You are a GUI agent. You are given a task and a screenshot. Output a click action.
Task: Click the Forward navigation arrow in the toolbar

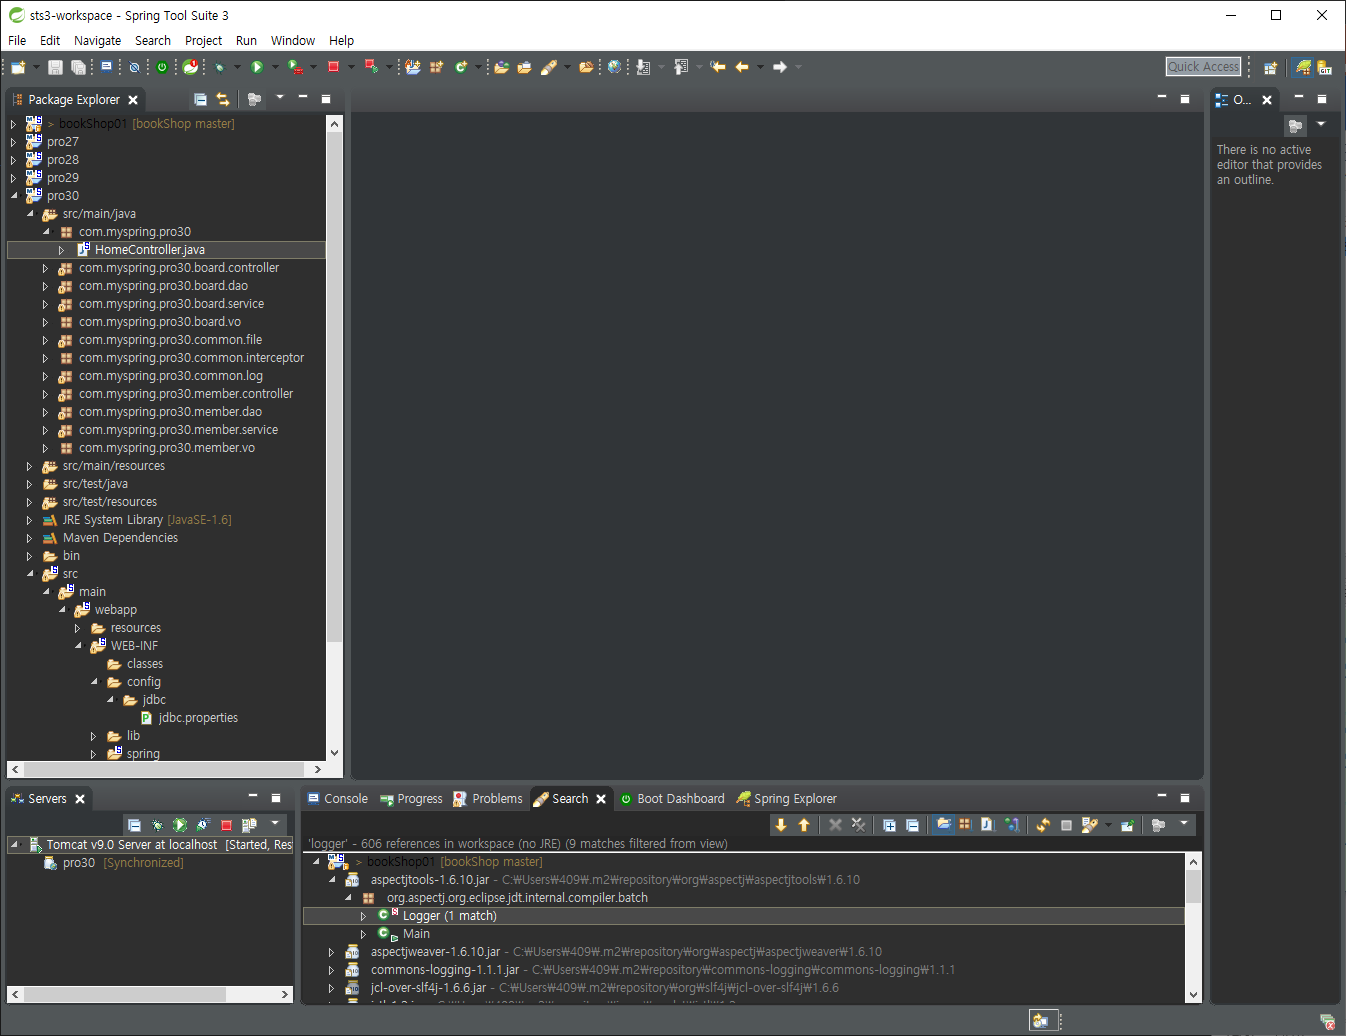[x=780, y=67]
